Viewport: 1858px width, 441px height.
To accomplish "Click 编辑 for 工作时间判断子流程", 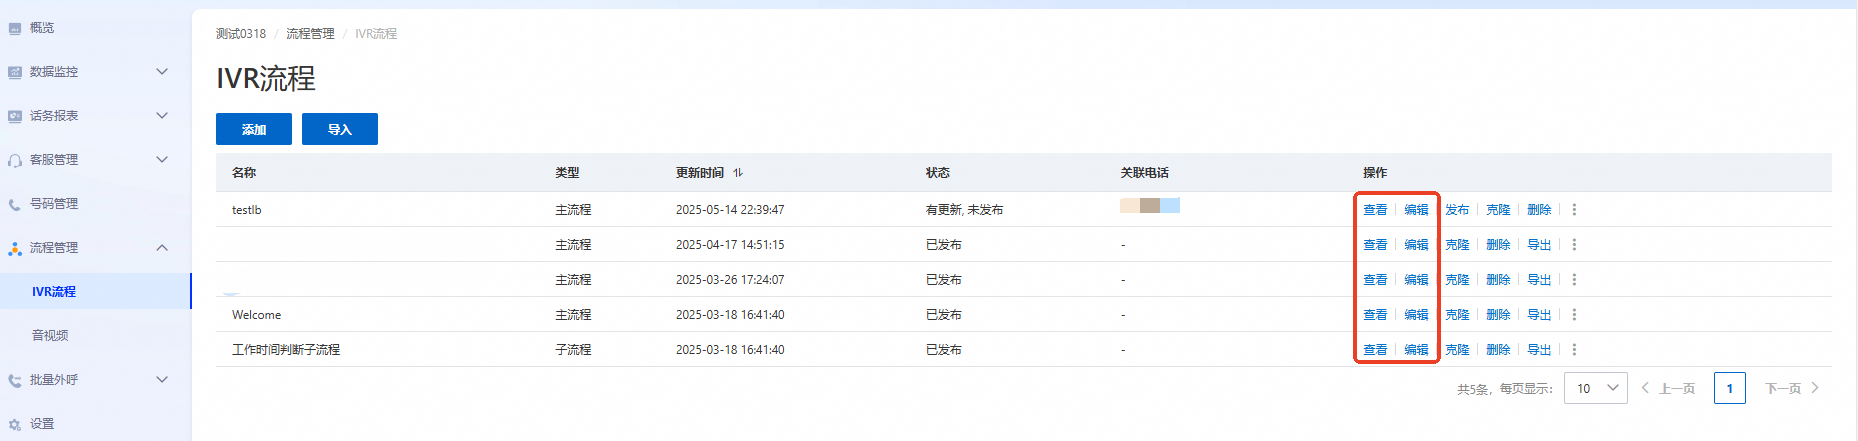I will point(1416,350).
